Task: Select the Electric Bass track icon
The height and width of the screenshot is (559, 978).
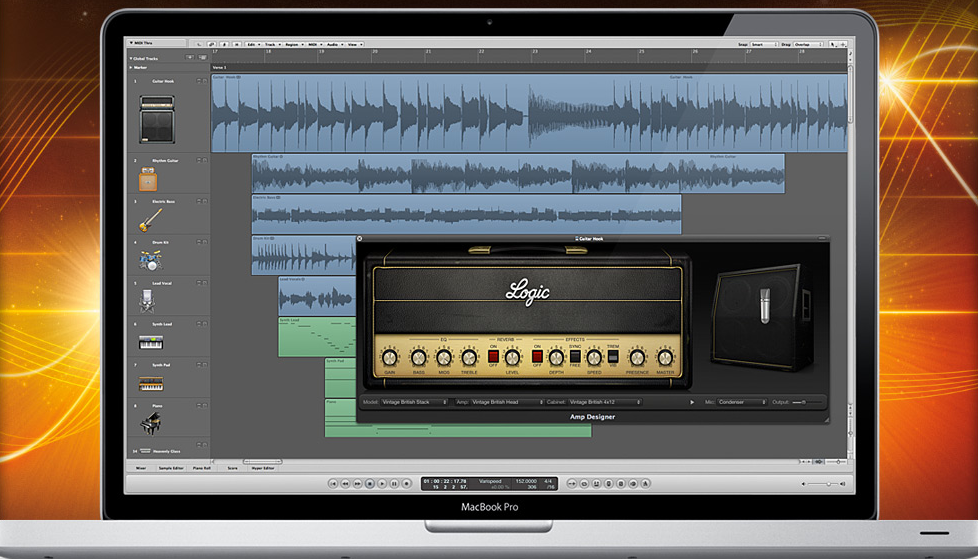Action: click(150, 220)
